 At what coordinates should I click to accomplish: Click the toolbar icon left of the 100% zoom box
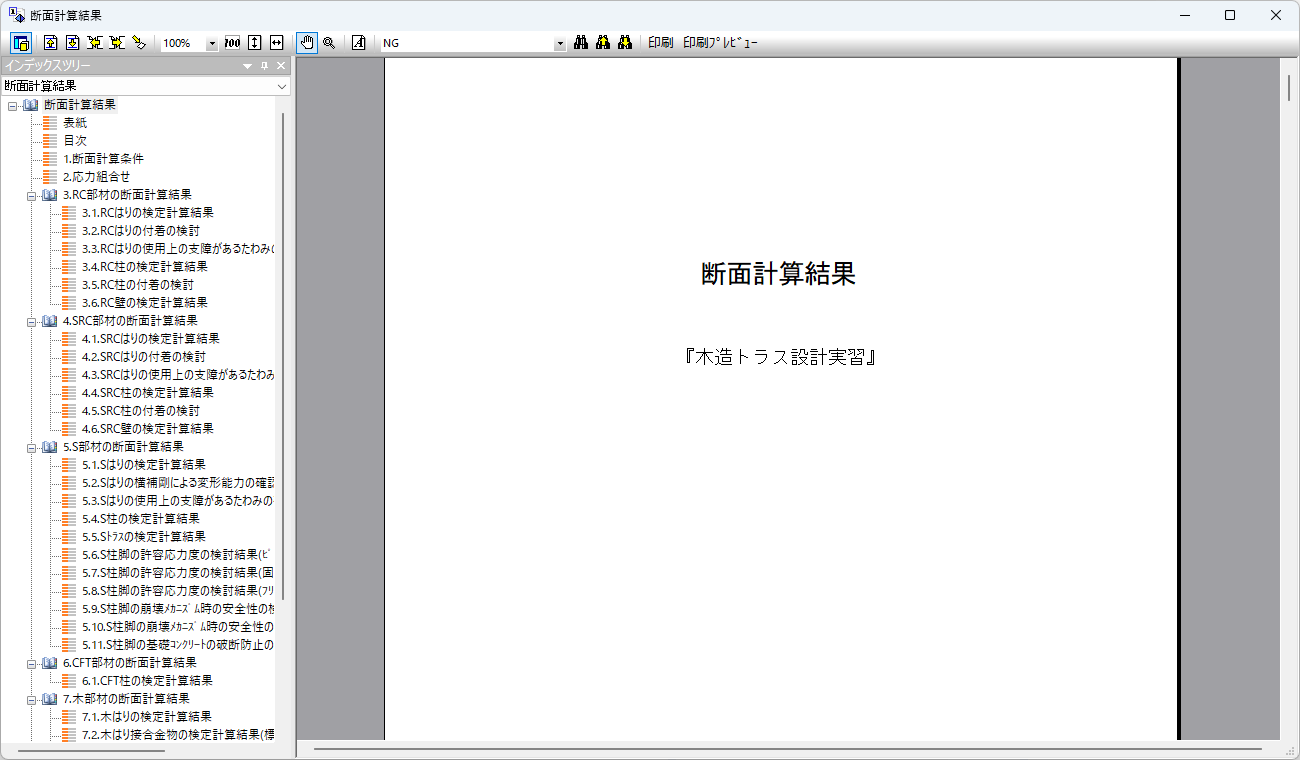[139, 43]
